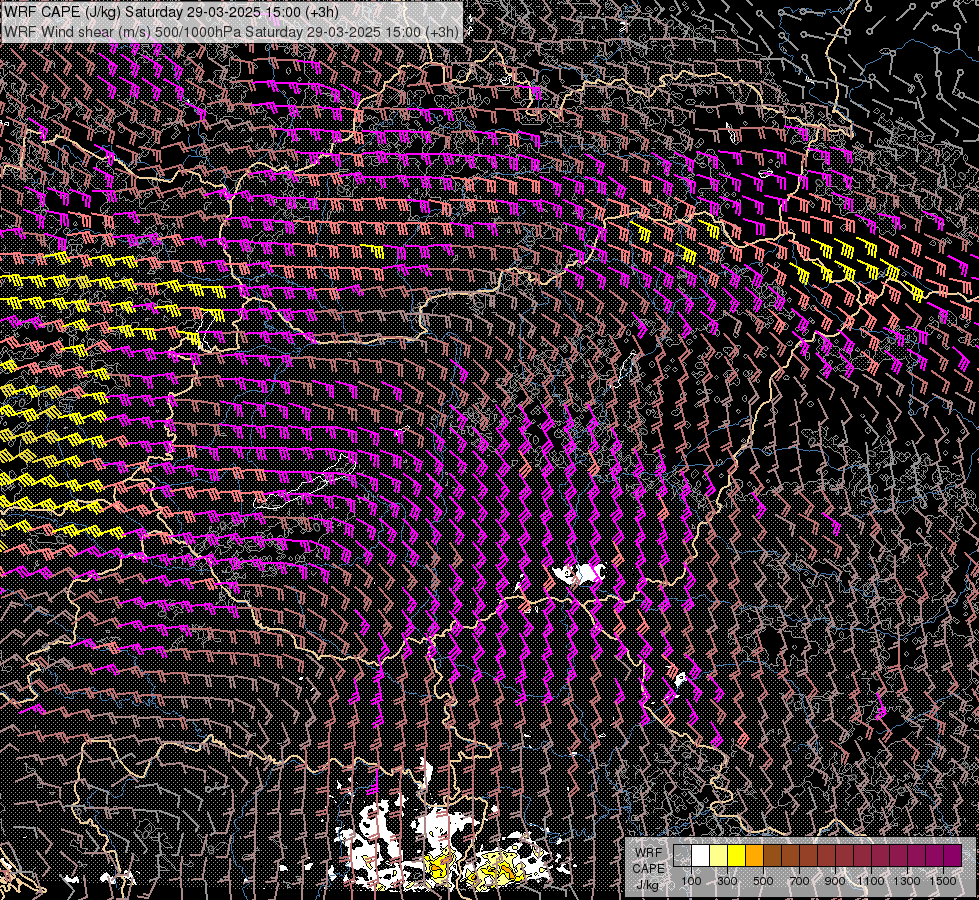Click the legend label 900
Image resolution: width=979 pixels, height=900 pixels.
[x=835, y=881]
